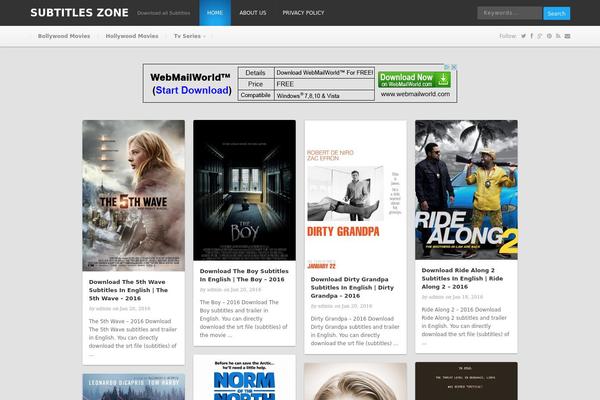Click the Ride Along 2 post excerpt

tap(465, 326)
